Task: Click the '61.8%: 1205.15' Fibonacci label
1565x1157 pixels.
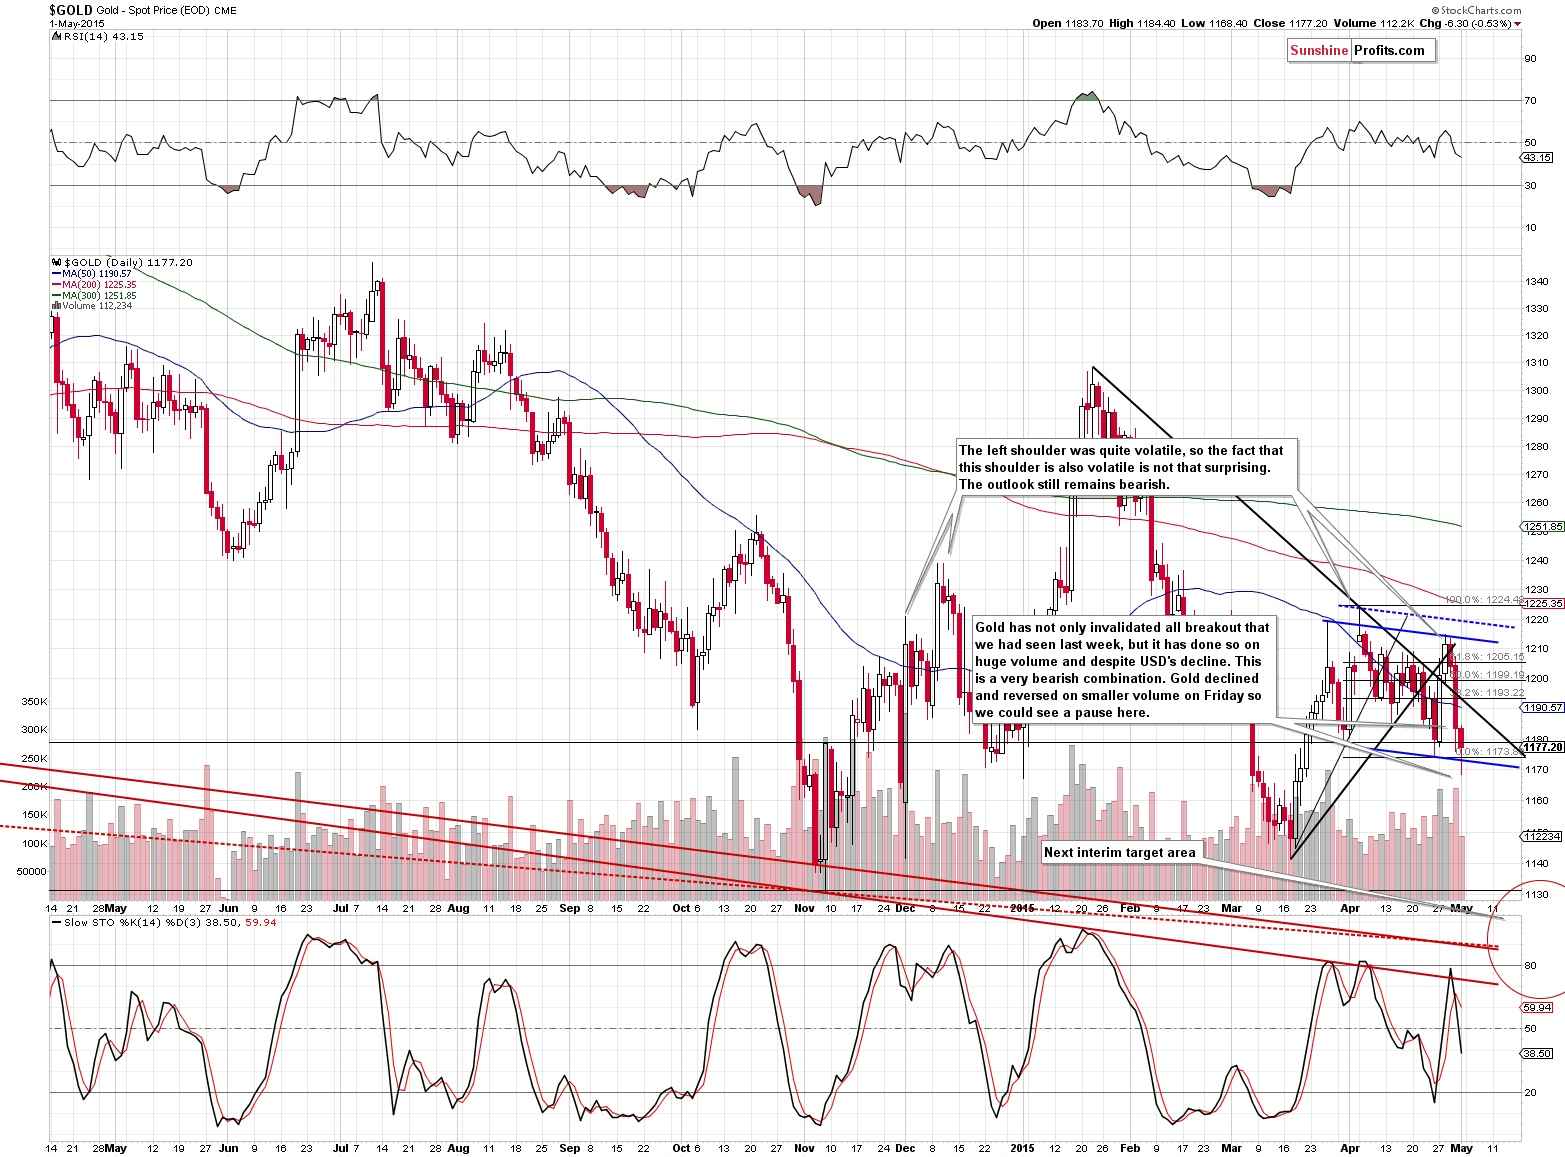Action: coord(1486,657)
